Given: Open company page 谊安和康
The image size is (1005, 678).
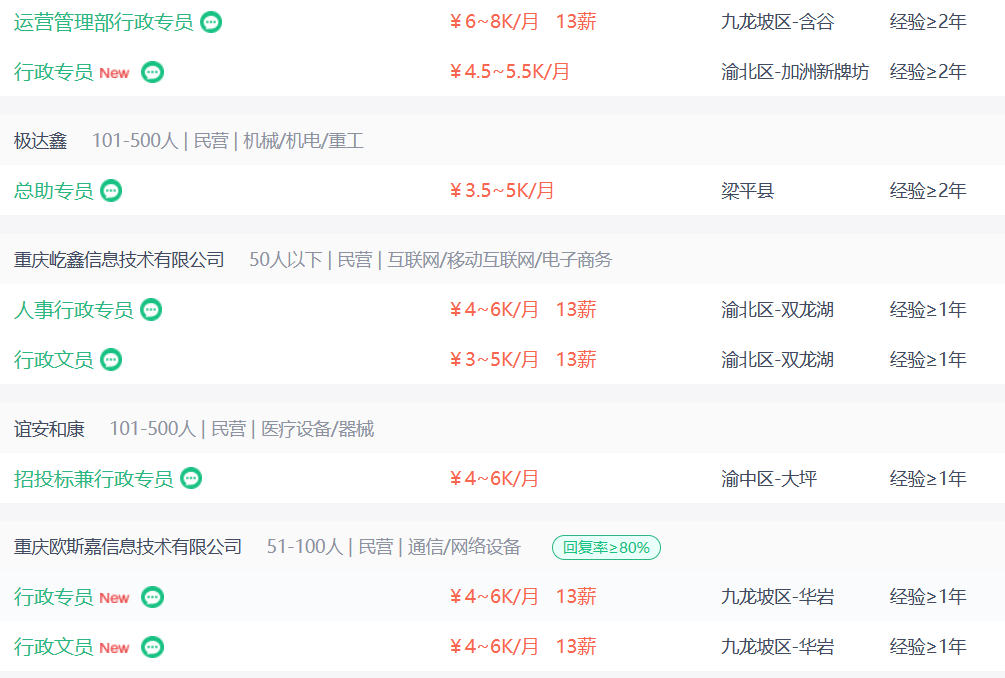Looking at the screenshot, I should pos(49,429).
